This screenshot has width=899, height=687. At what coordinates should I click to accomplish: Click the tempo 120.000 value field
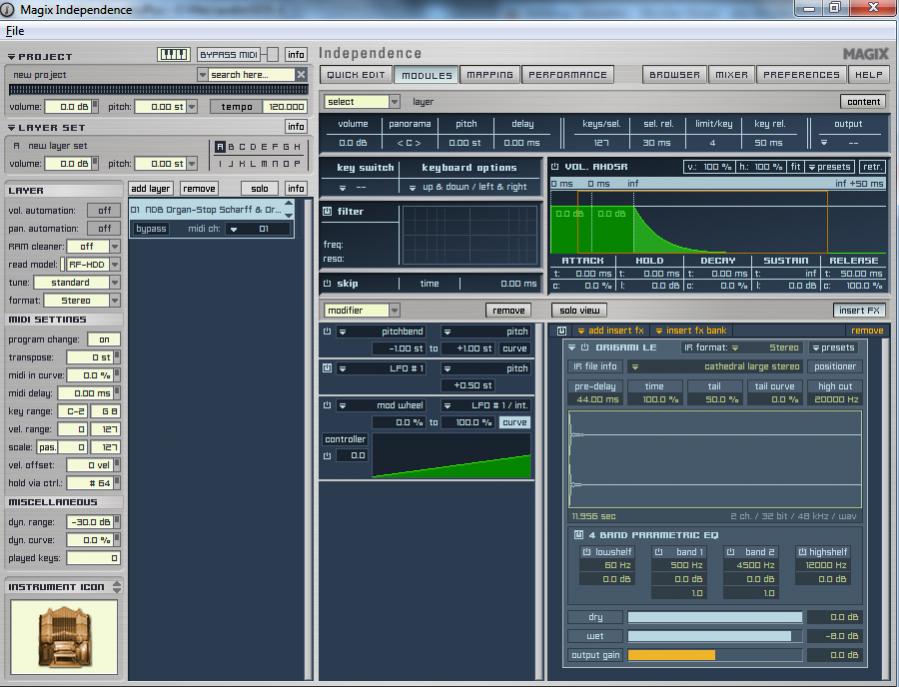coord(286,107)
